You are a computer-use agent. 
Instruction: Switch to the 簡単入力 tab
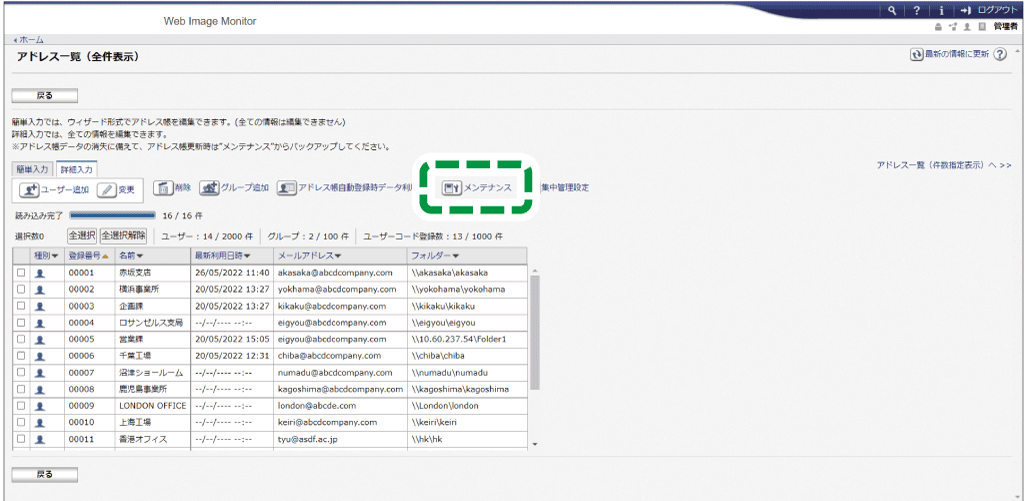pyautogui.click(x=33, y=169)
